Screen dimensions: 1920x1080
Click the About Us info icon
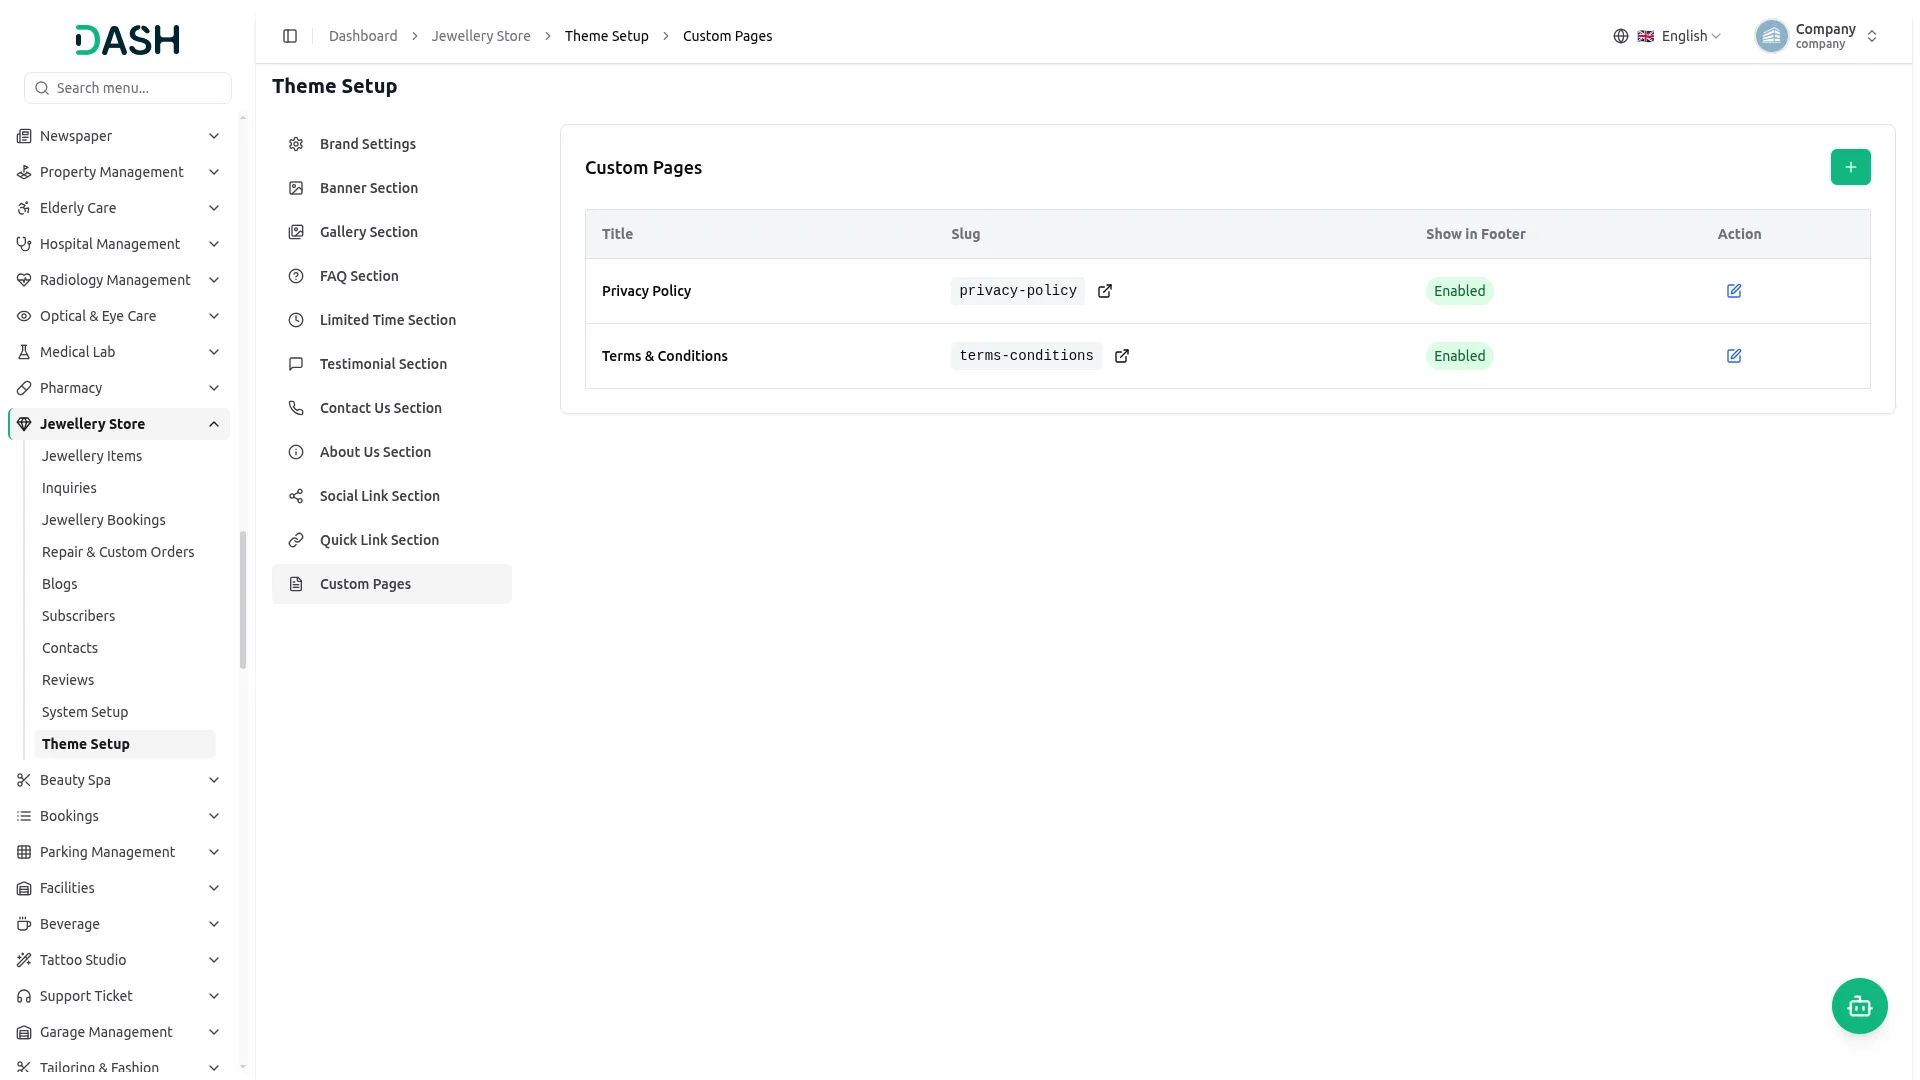pos(296,452)
